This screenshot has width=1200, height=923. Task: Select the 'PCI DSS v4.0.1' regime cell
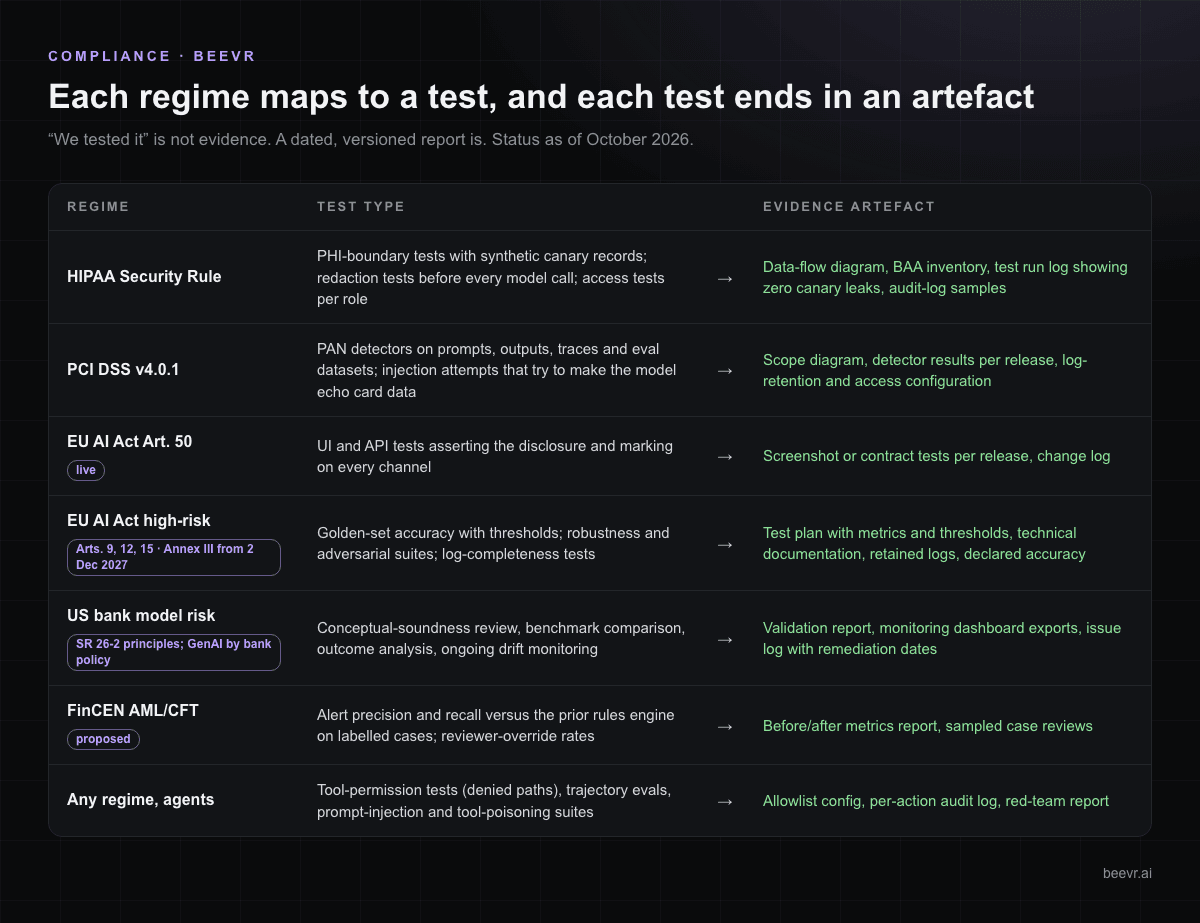pyautogui.click(x=124, y=370)
